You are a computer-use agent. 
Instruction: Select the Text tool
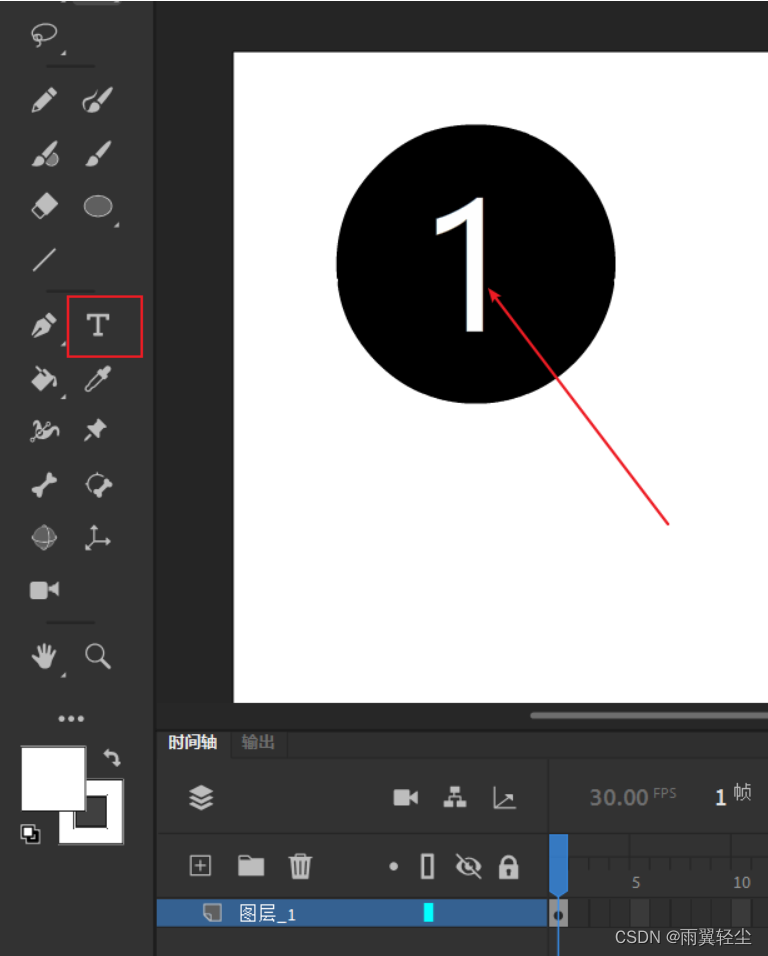(x=98, y=326)
